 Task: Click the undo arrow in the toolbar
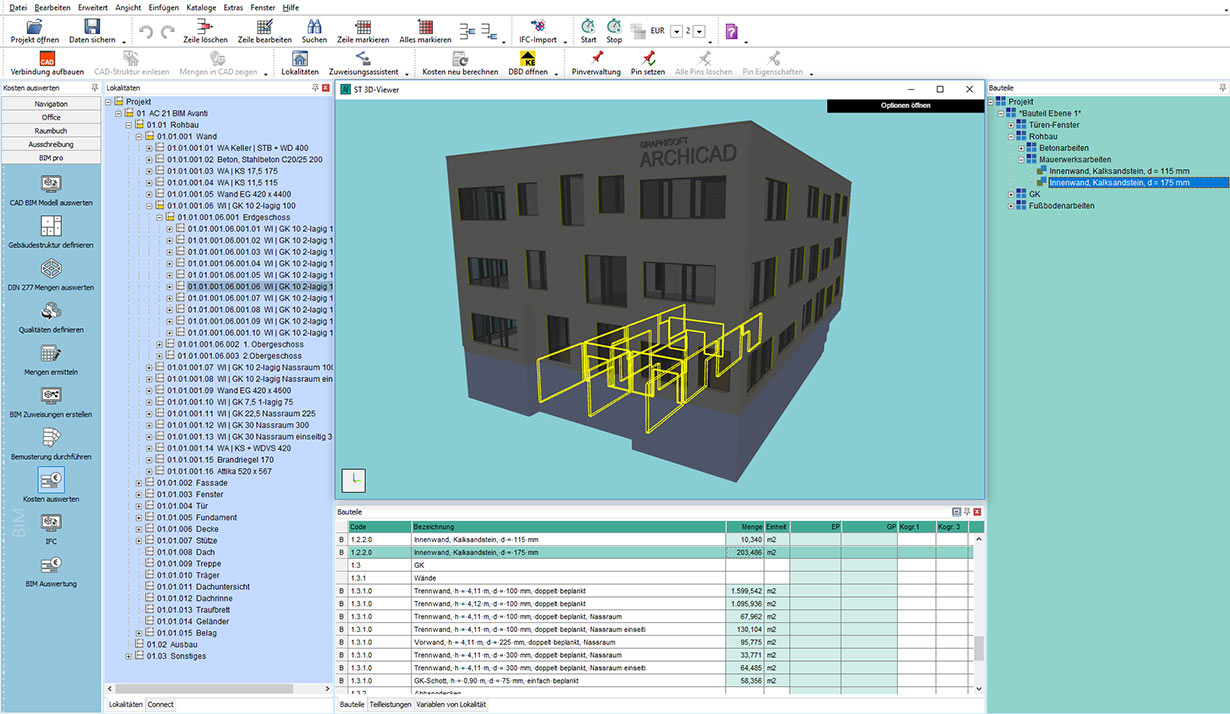146,32
